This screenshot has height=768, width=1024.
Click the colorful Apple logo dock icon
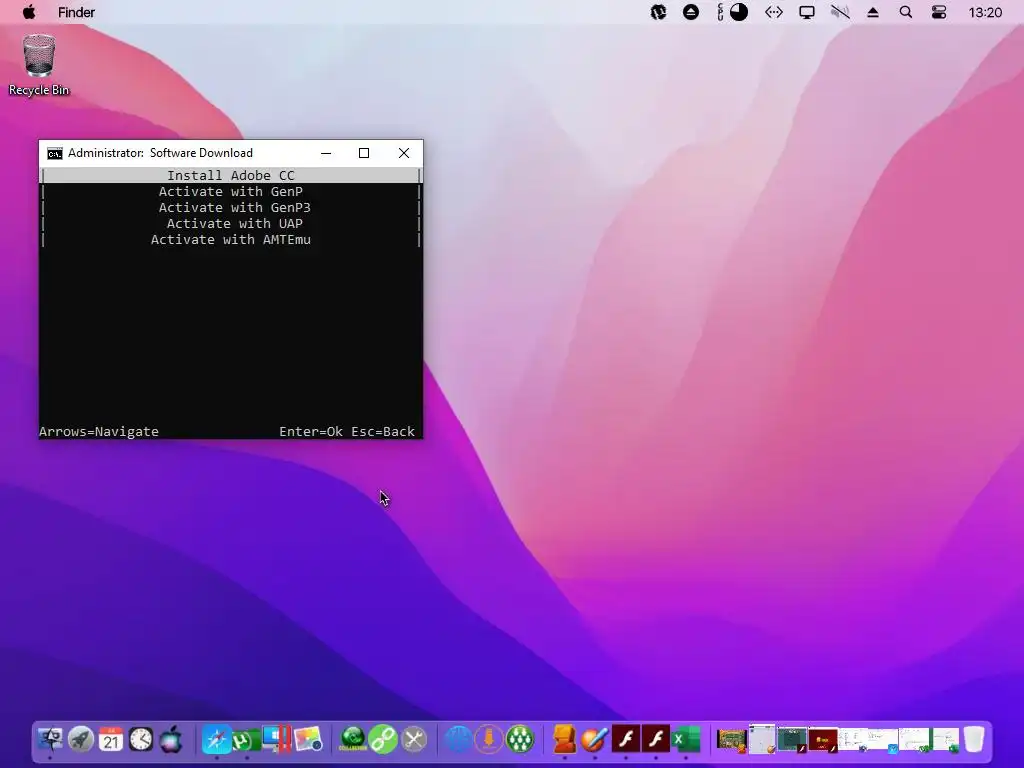(x=171, y=739)
